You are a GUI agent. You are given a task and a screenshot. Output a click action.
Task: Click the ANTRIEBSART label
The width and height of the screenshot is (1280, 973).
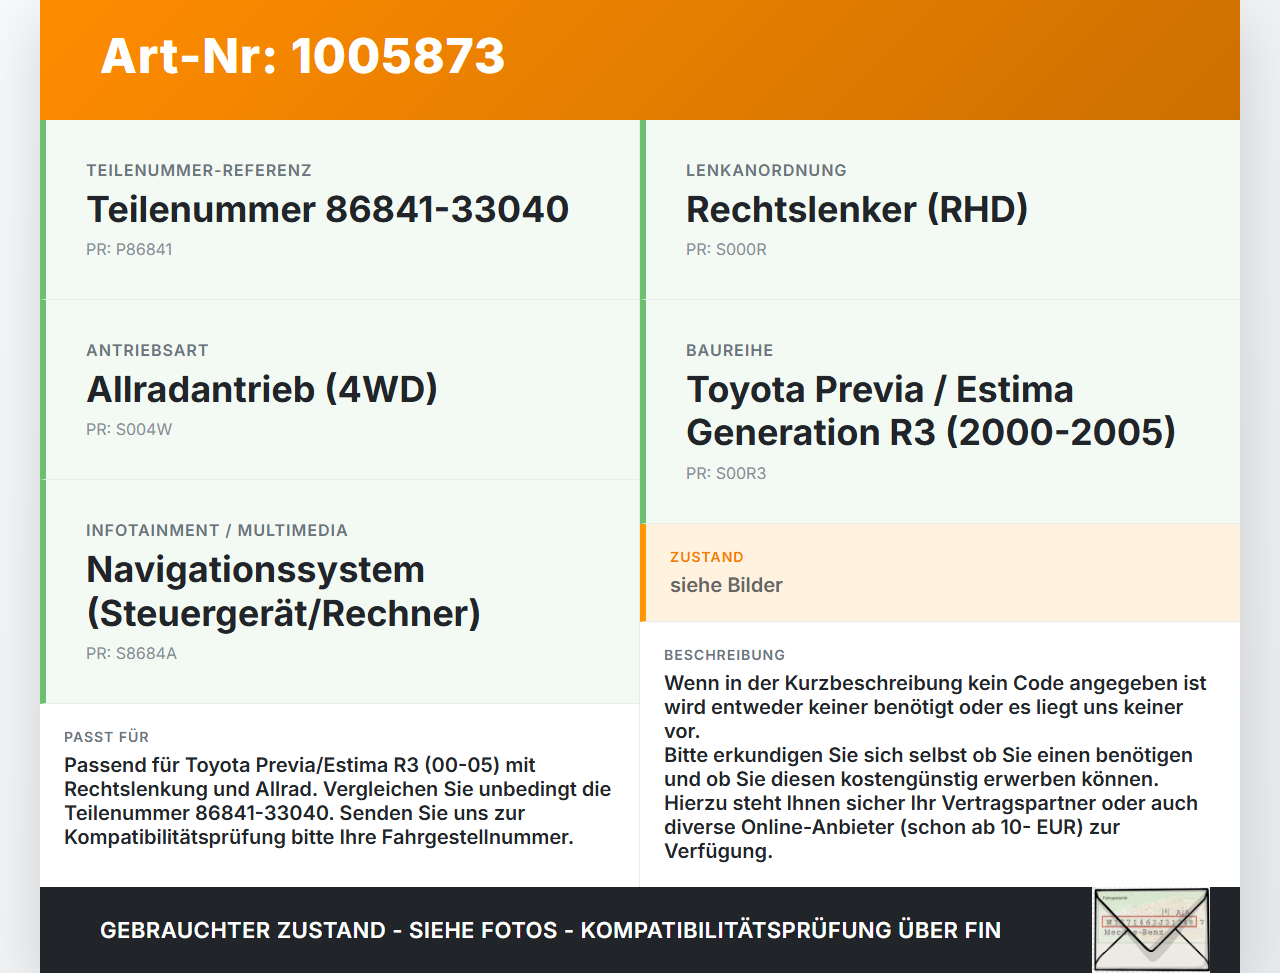click(147, 350)
